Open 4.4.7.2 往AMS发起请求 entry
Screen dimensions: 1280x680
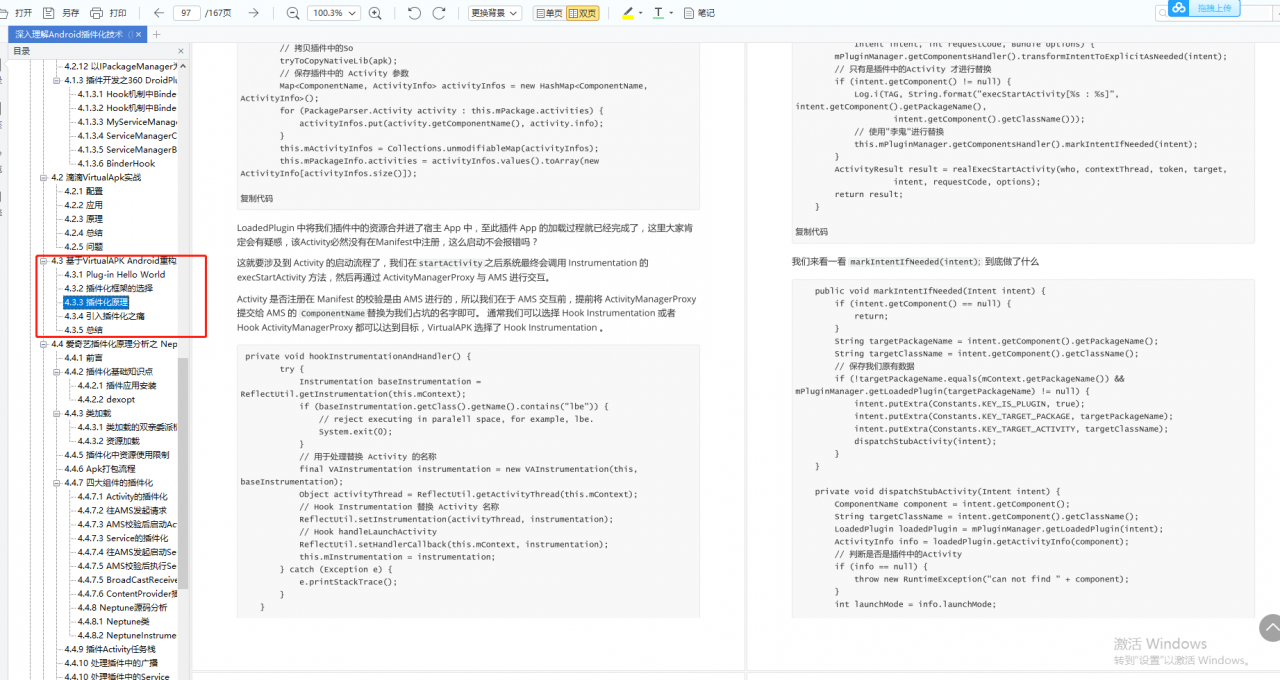pos(123,510)
